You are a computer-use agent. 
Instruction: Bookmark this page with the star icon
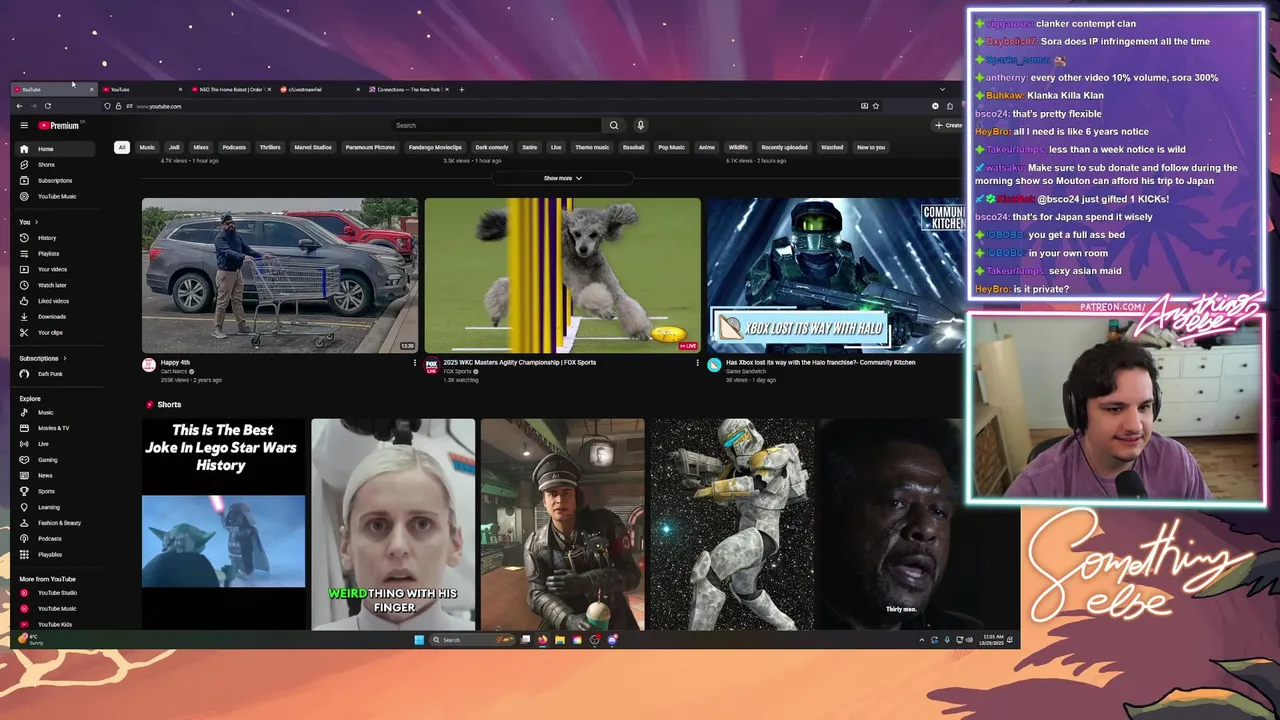[x=876, y=106]
